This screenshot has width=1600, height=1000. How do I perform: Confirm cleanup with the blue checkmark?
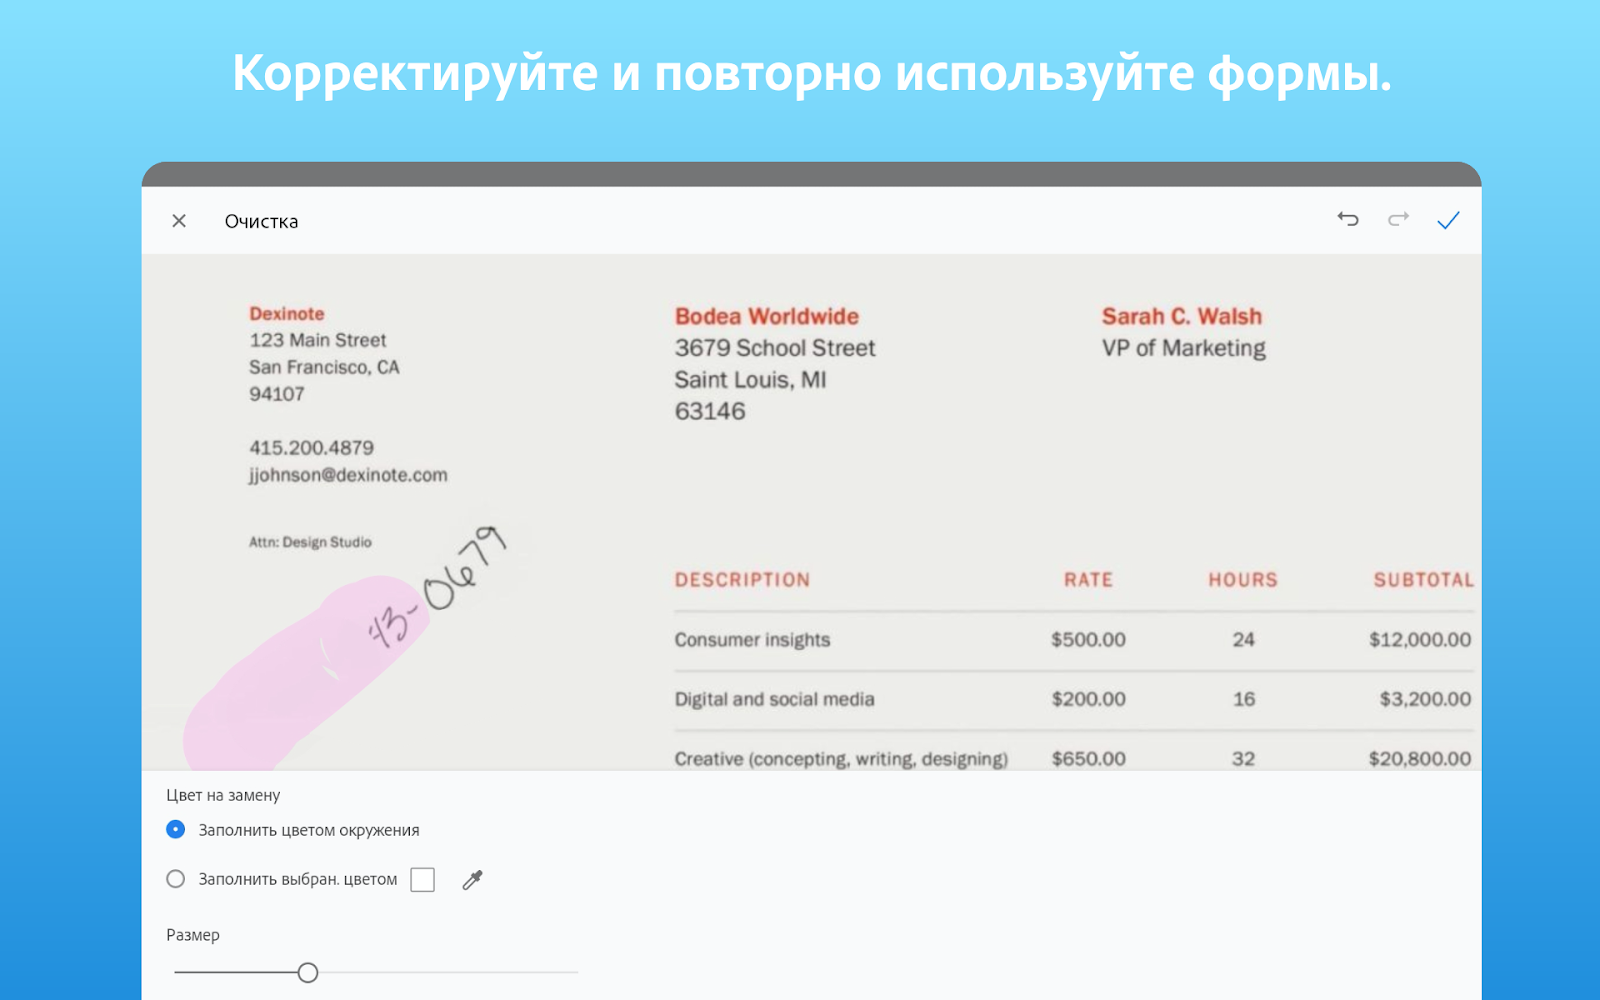pos(1448,220)
